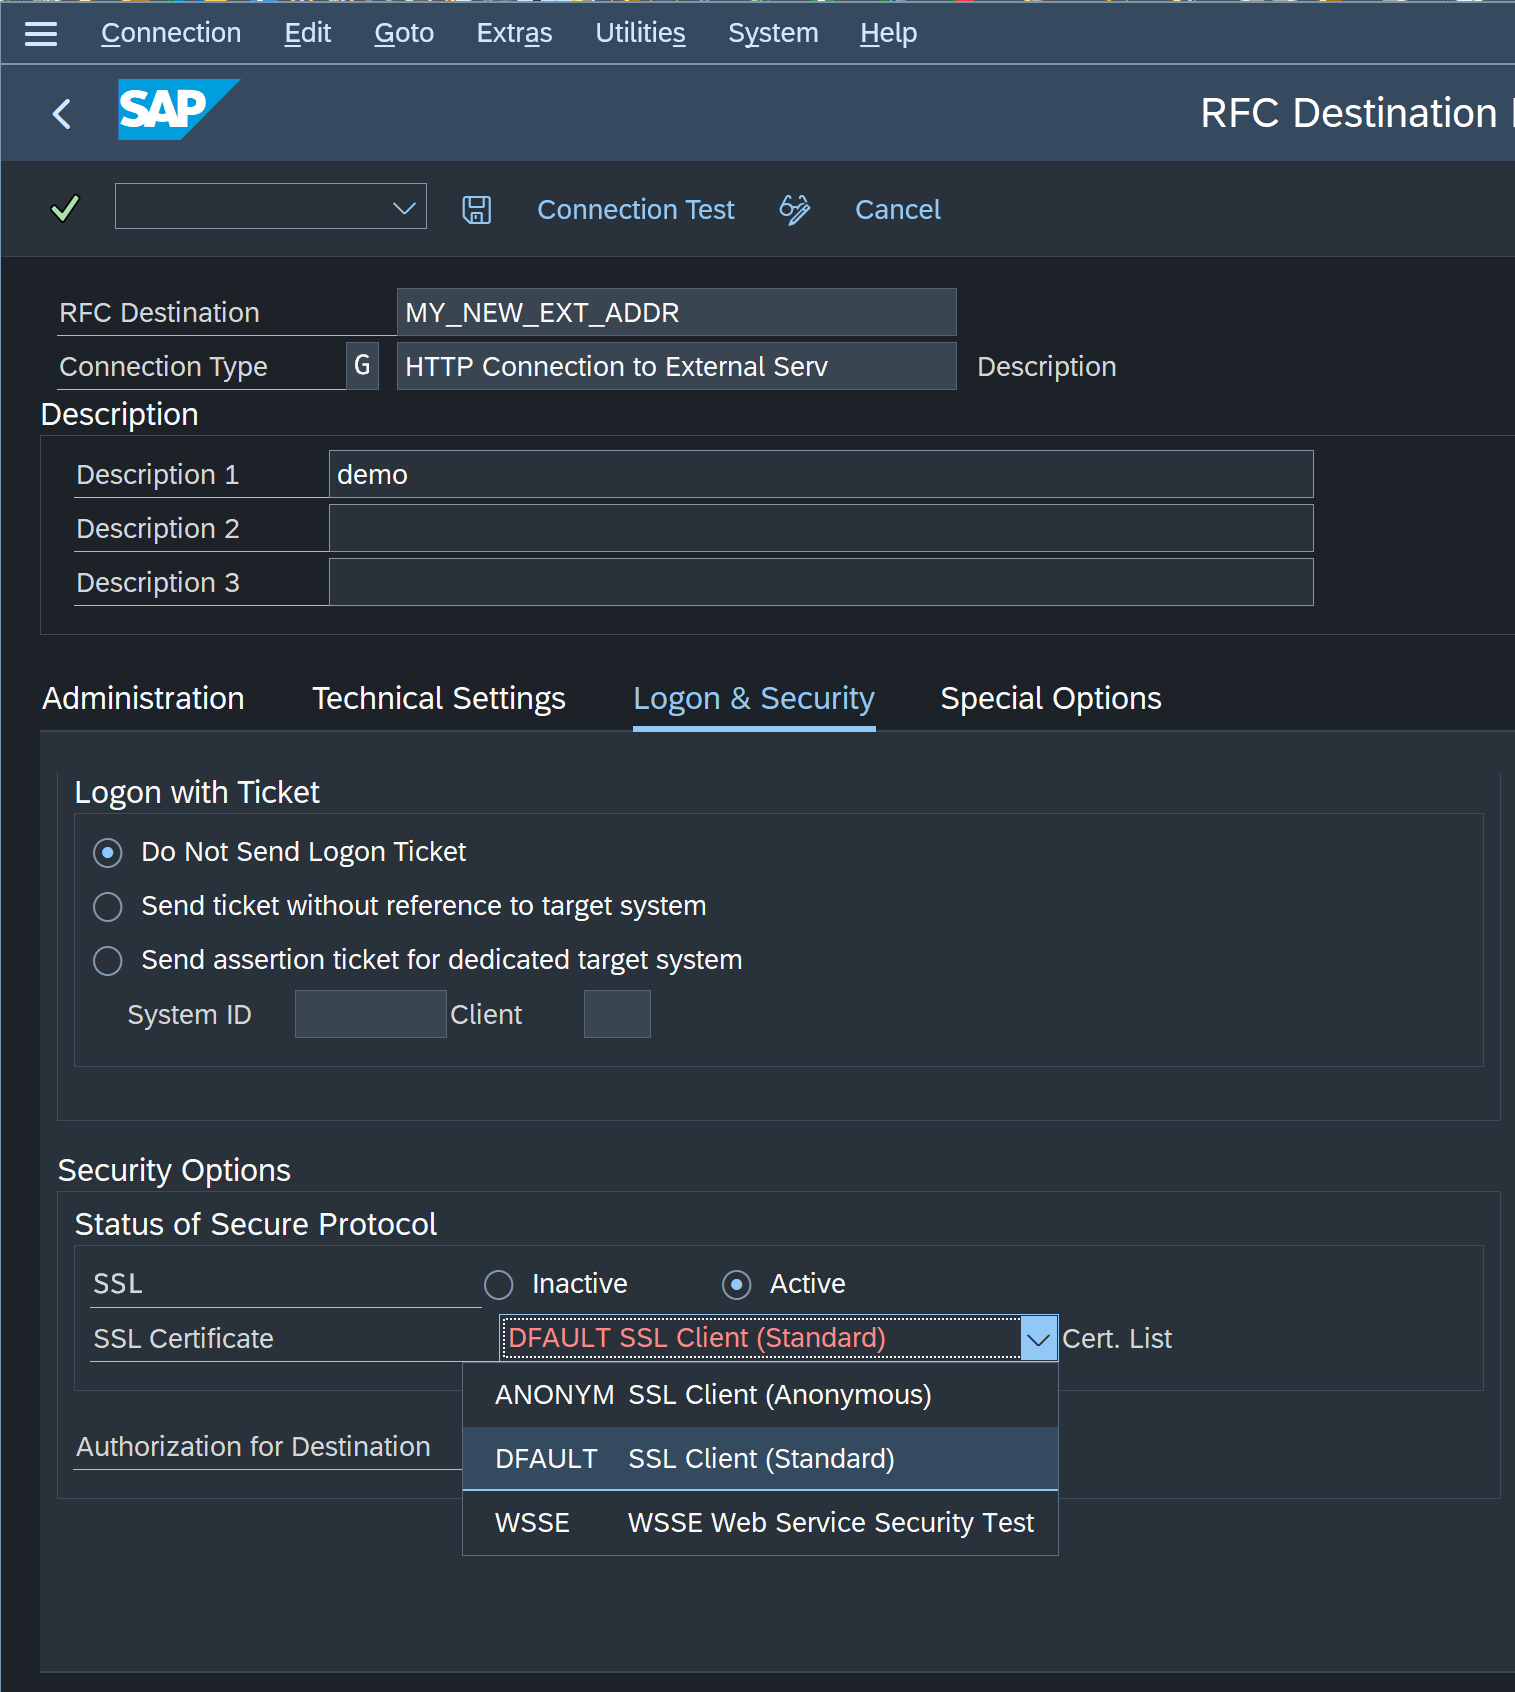Click the Security Options heading
Screen dimensions: 1515x1692
tap(174, 1170)
